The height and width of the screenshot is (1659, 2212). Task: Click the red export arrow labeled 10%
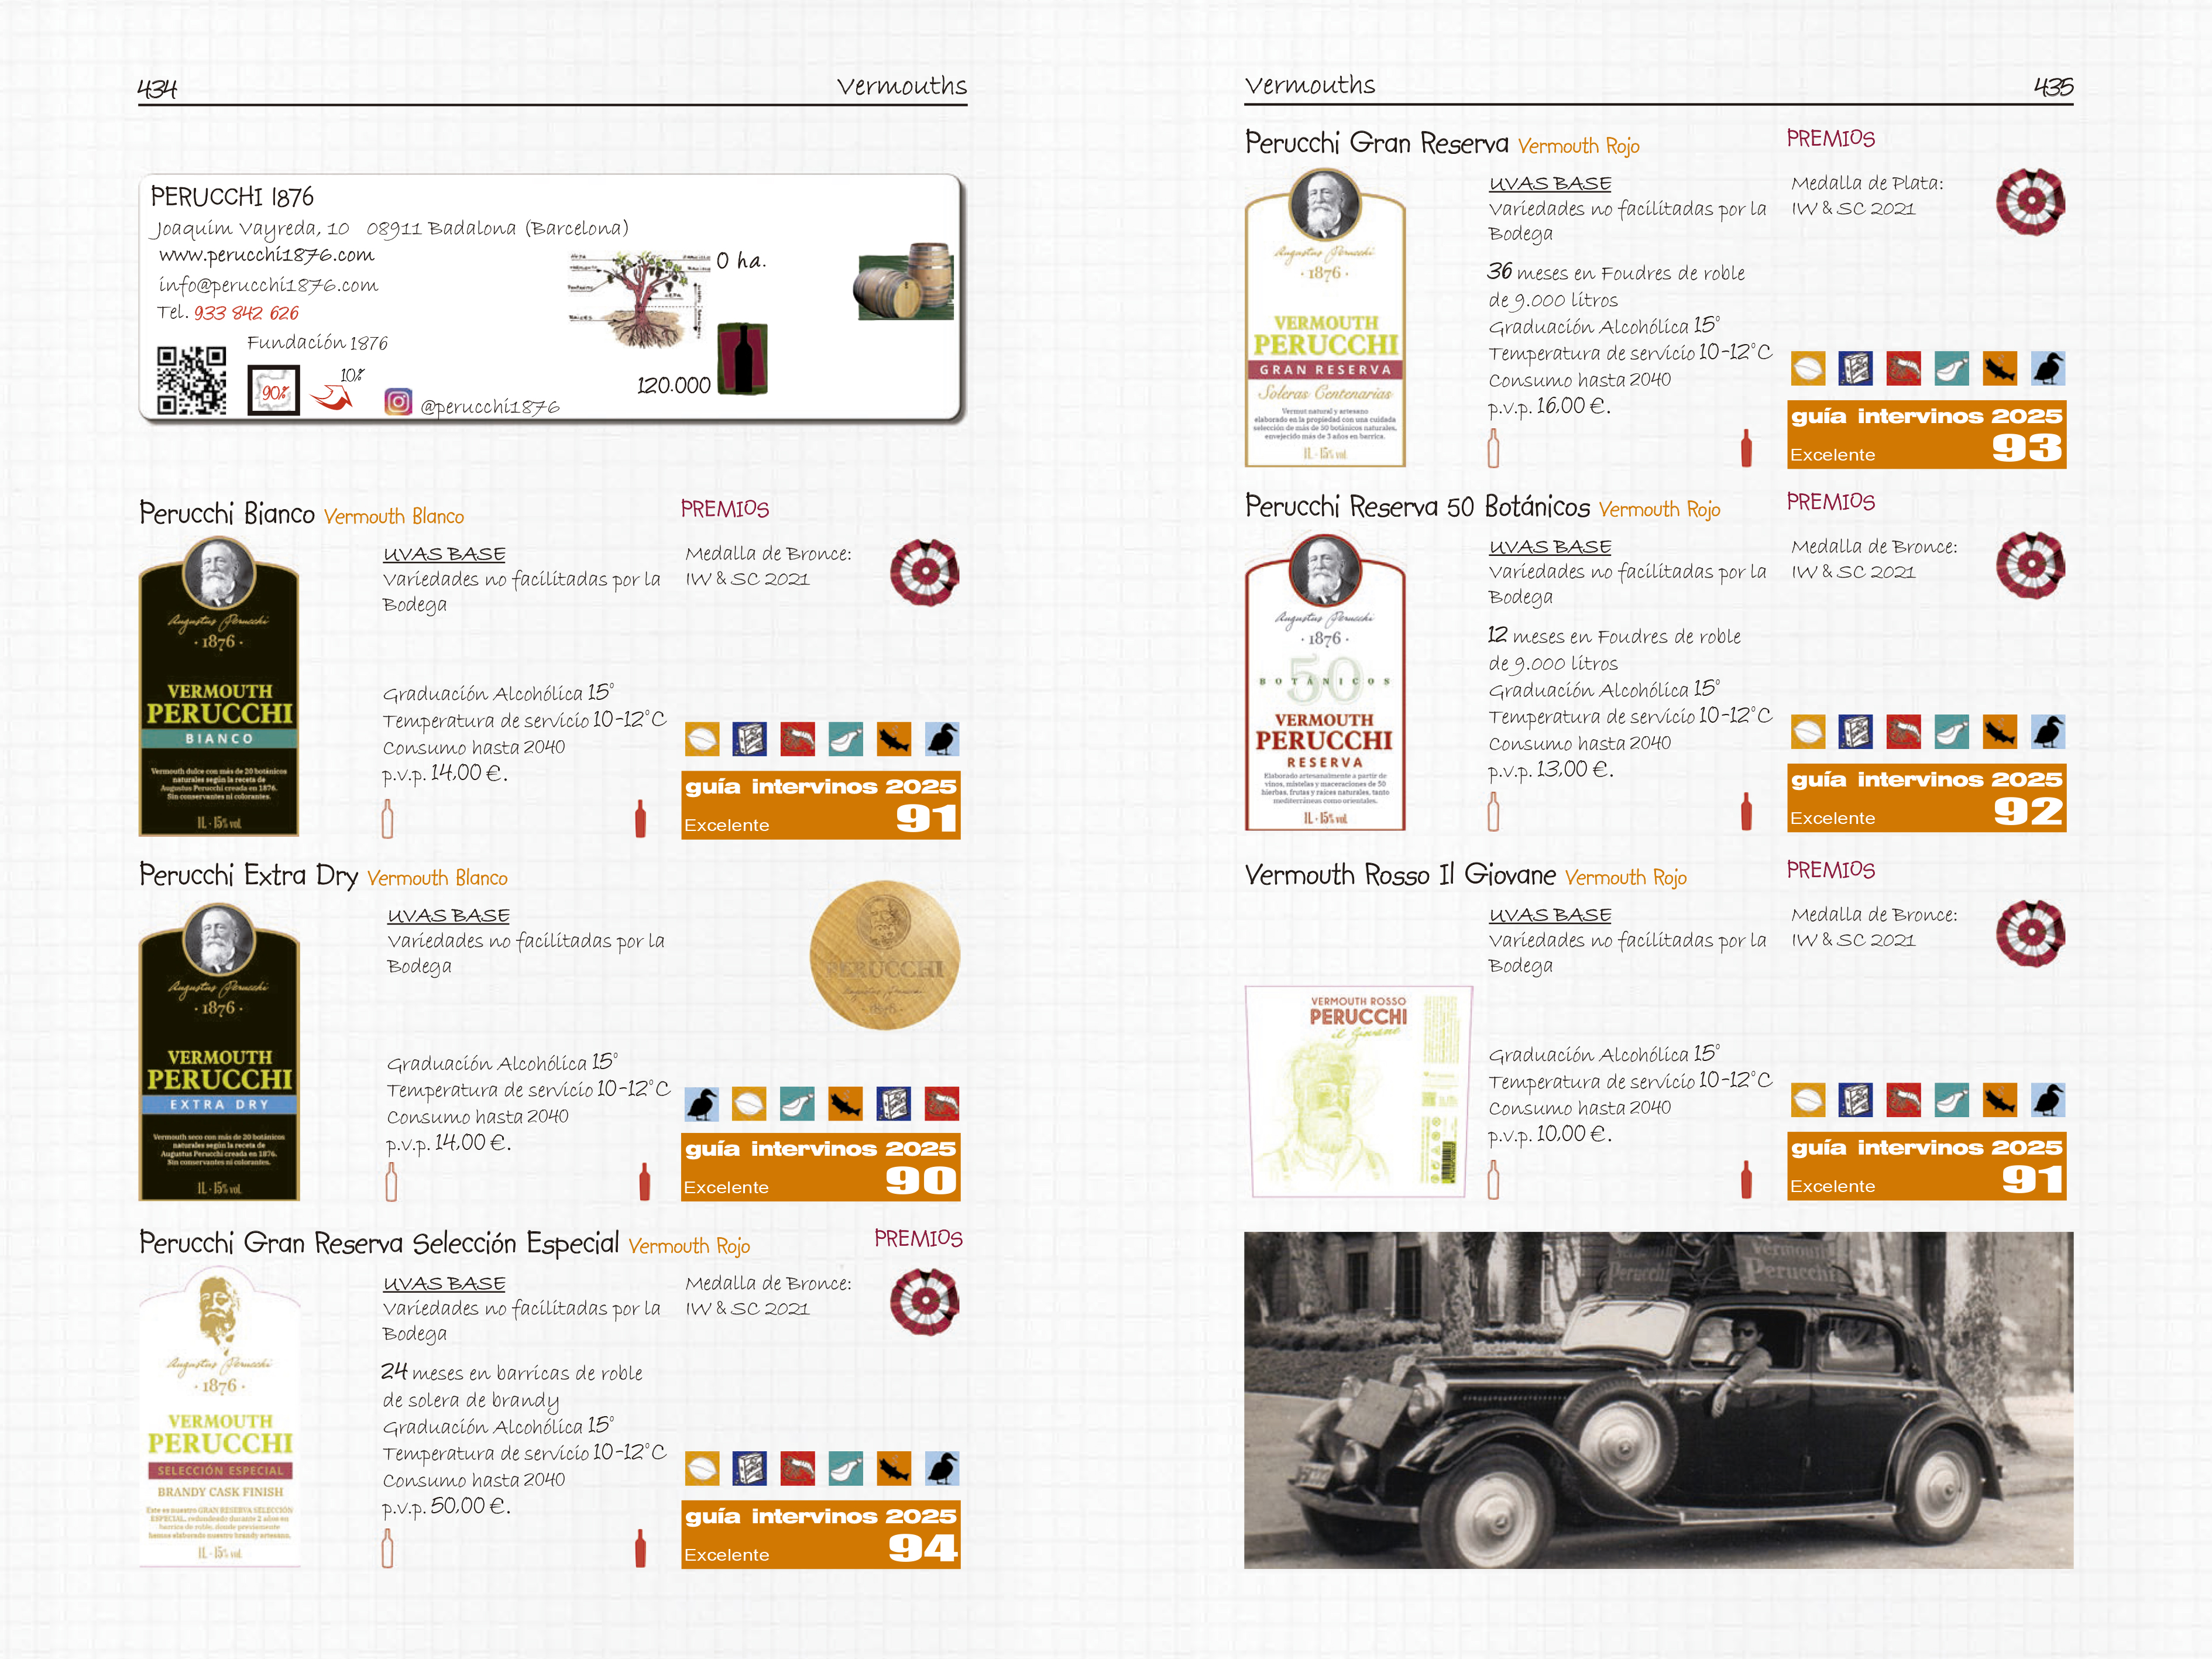(x=333, y=398)
